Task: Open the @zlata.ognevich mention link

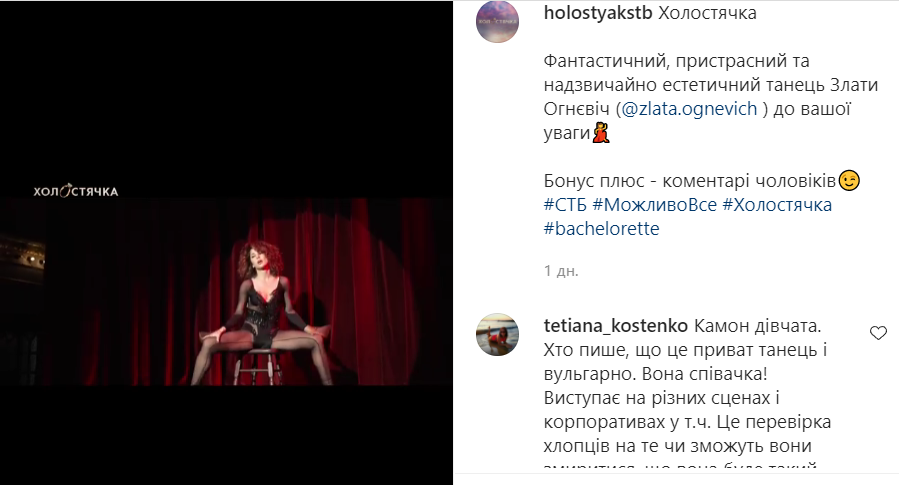Action: click(x=689, y=108)
